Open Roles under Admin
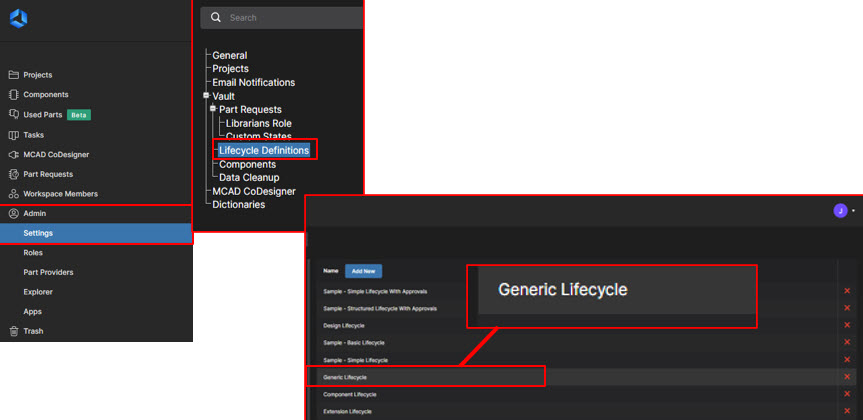 (x=34, y=253)
